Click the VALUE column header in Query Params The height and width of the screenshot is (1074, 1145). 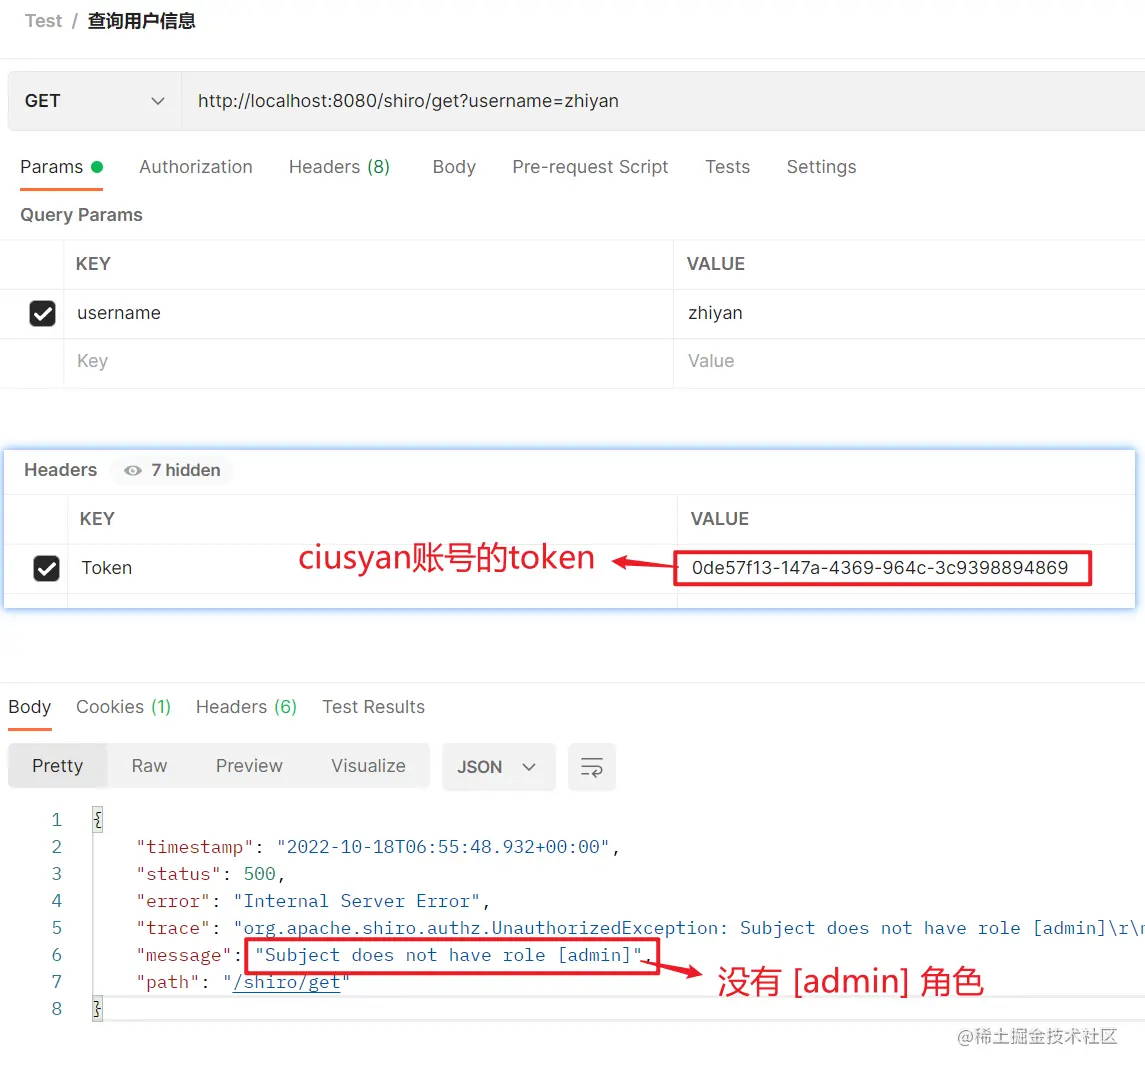tap(716, 264)
